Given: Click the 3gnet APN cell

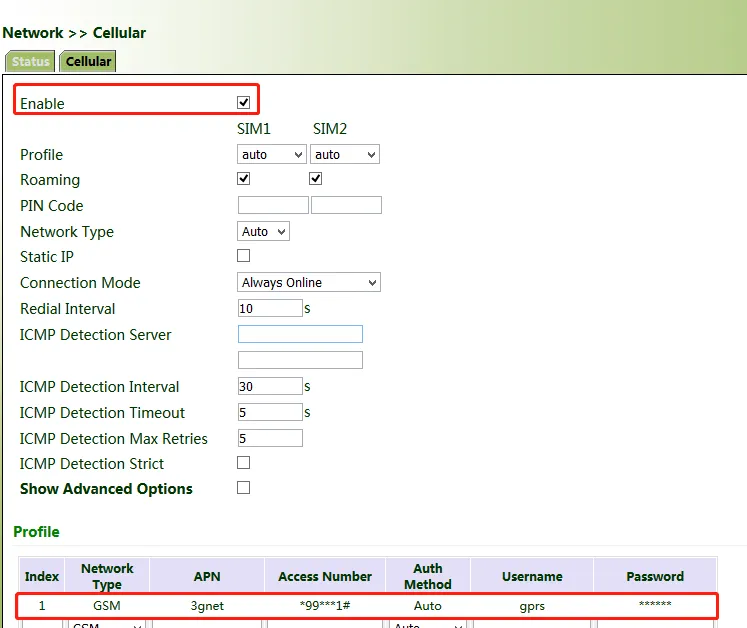Looking at the screenshot, I should (207, 606).
